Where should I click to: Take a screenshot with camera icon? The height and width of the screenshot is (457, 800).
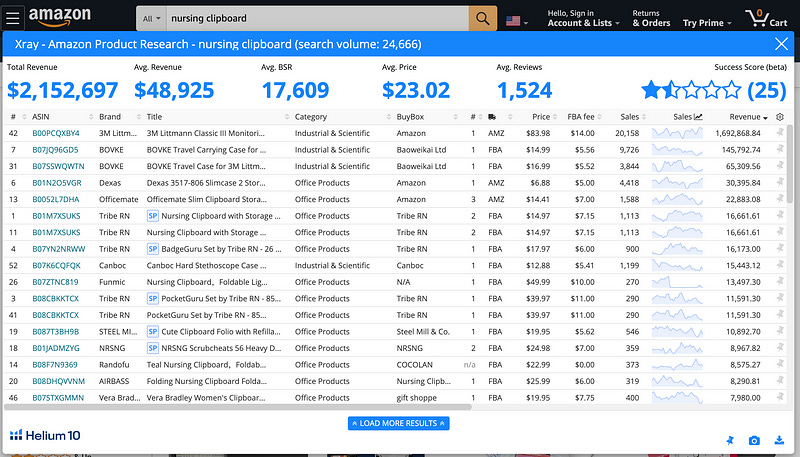point(754,440)
